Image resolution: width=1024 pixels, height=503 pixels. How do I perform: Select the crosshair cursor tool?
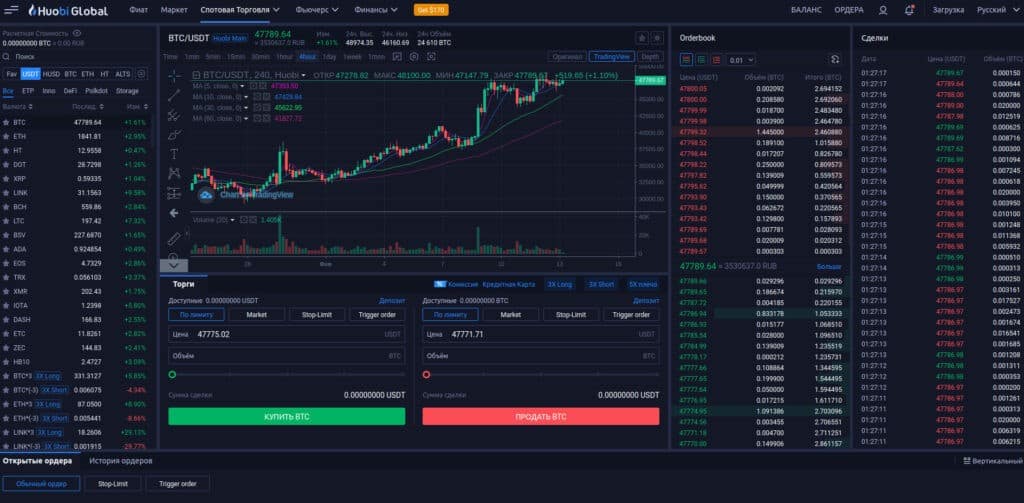tap(174, 76)
